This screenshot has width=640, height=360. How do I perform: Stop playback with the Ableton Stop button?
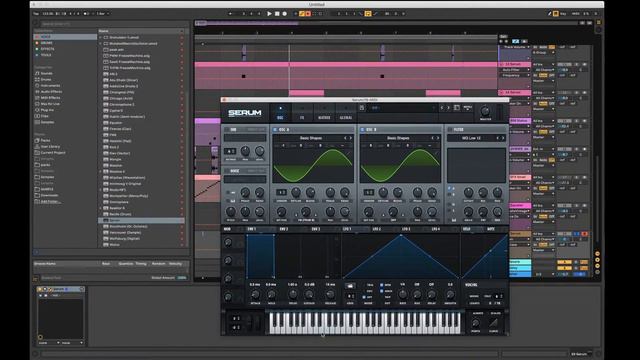(x=277, y=13)
